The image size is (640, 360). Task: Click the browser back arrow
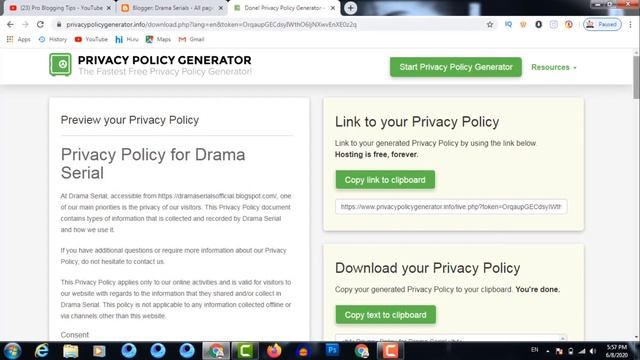(10, 24)
